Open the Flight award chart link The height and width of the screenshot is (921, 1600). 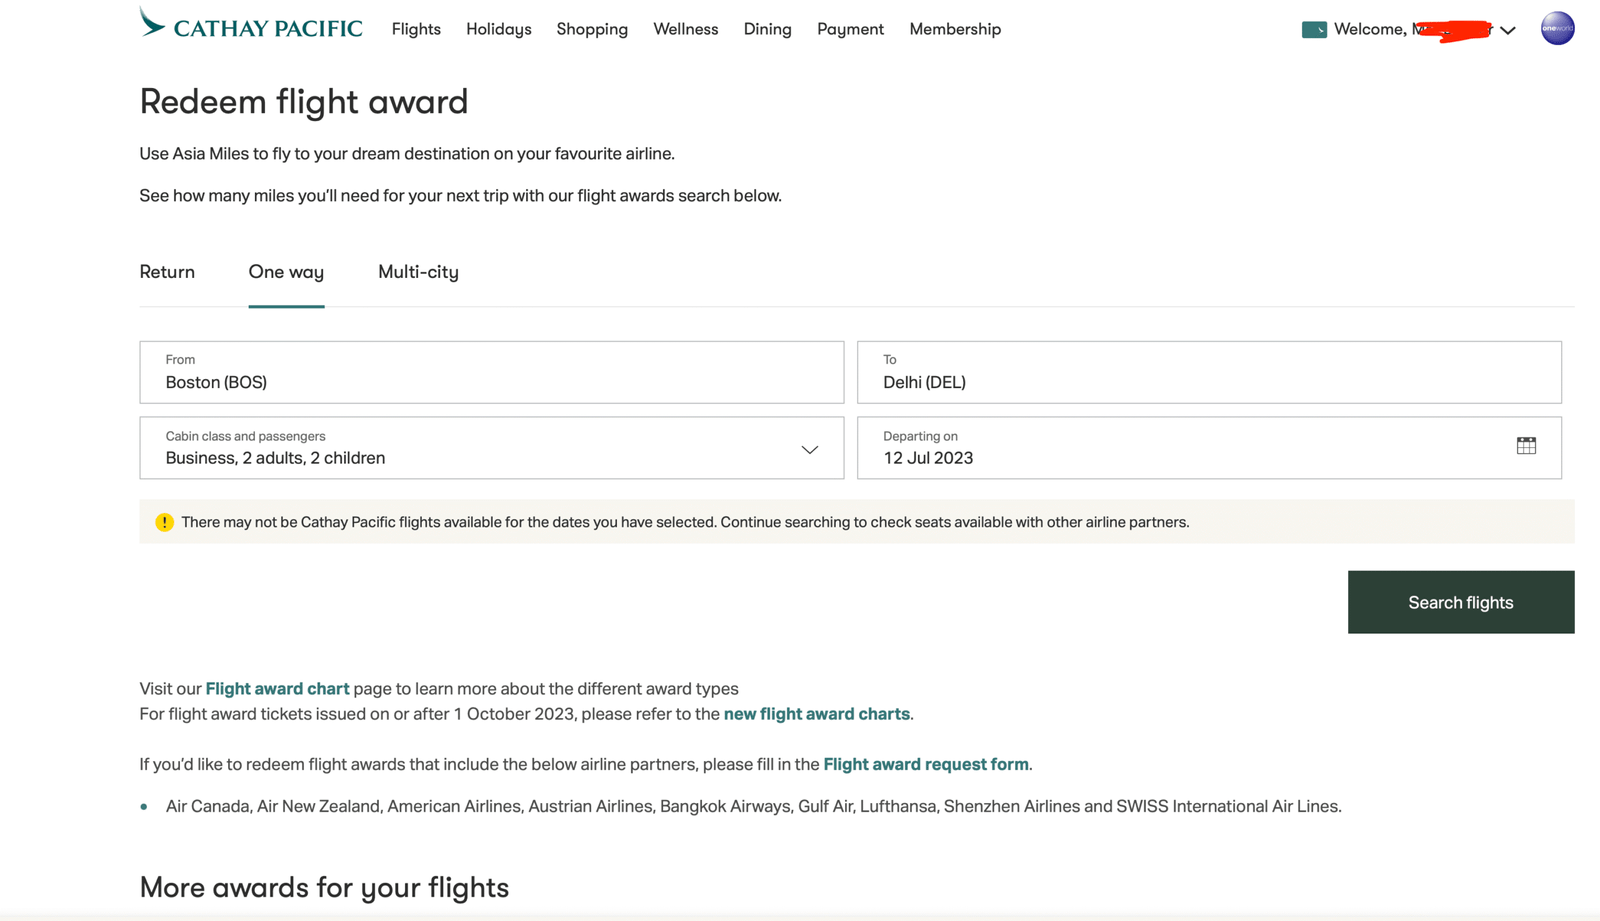[277, 689]
